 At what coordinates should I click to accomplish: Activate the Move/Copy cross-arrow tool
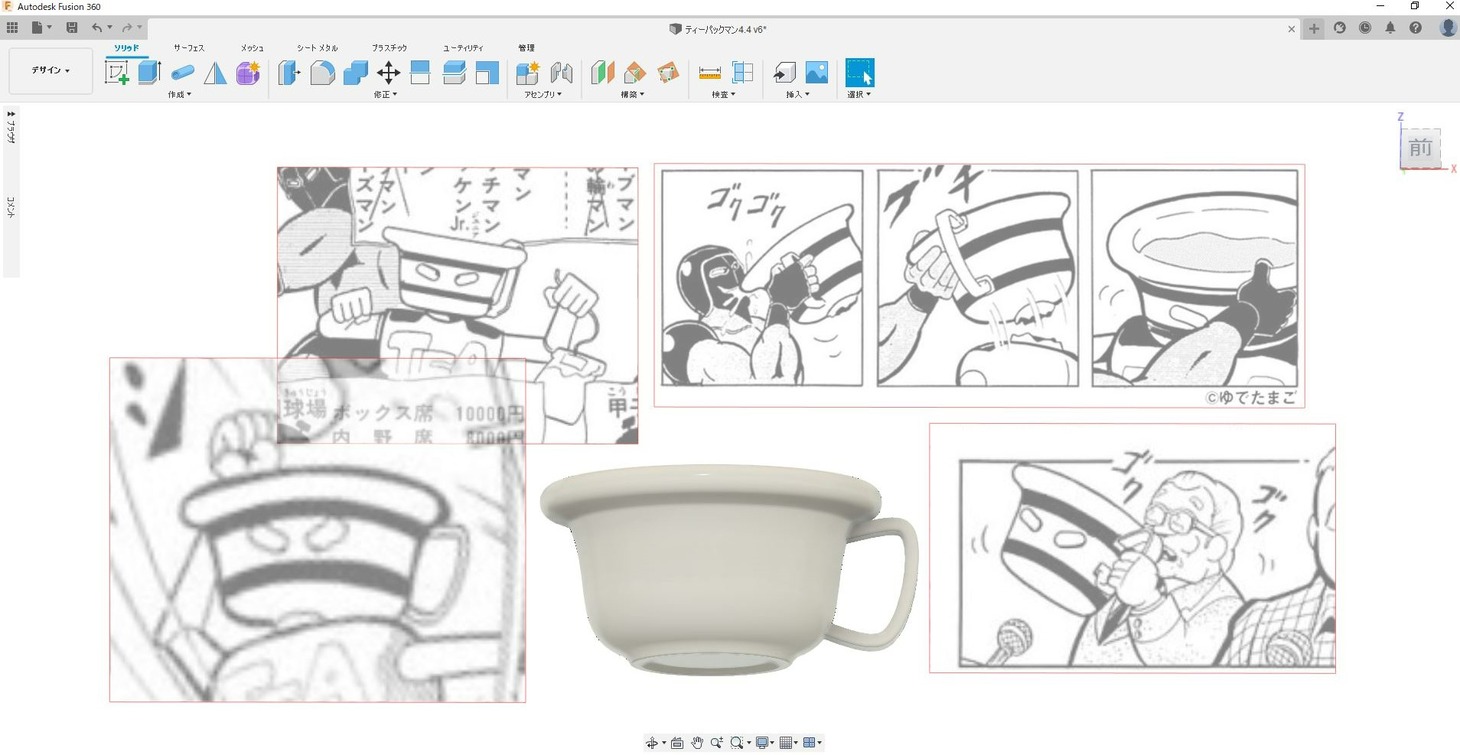(x=388, y=73)
